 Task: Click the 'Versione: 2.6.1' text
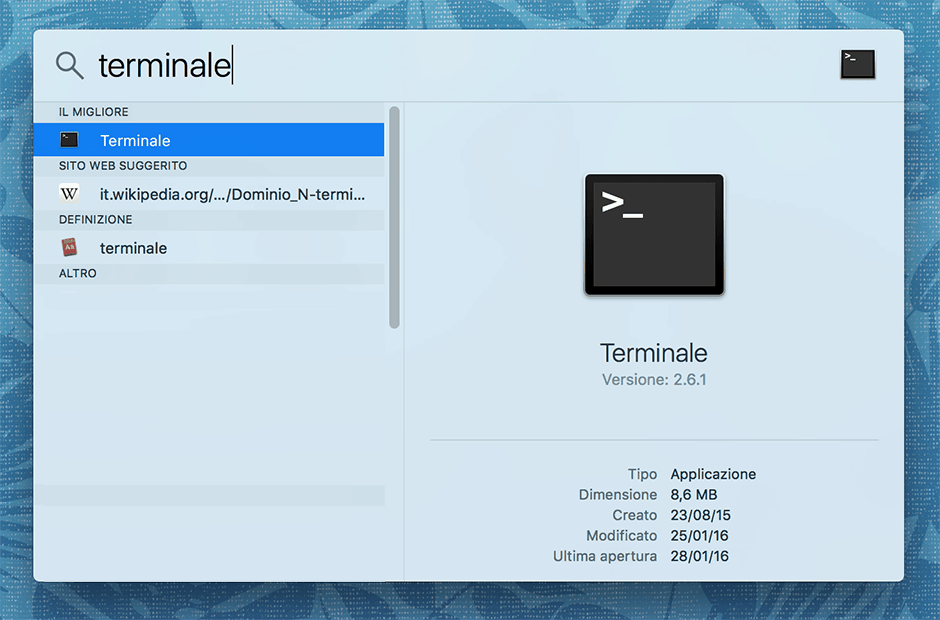point(654,380)
